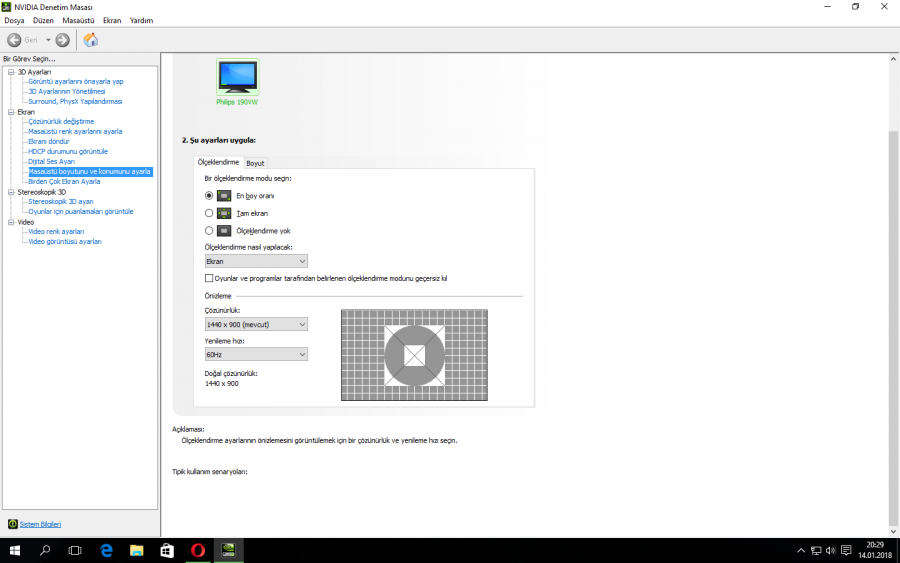Open 'Video renk ayarları' task
This screenshot has width=900, height=563.
pyautogui.click(x=56, y=232)
